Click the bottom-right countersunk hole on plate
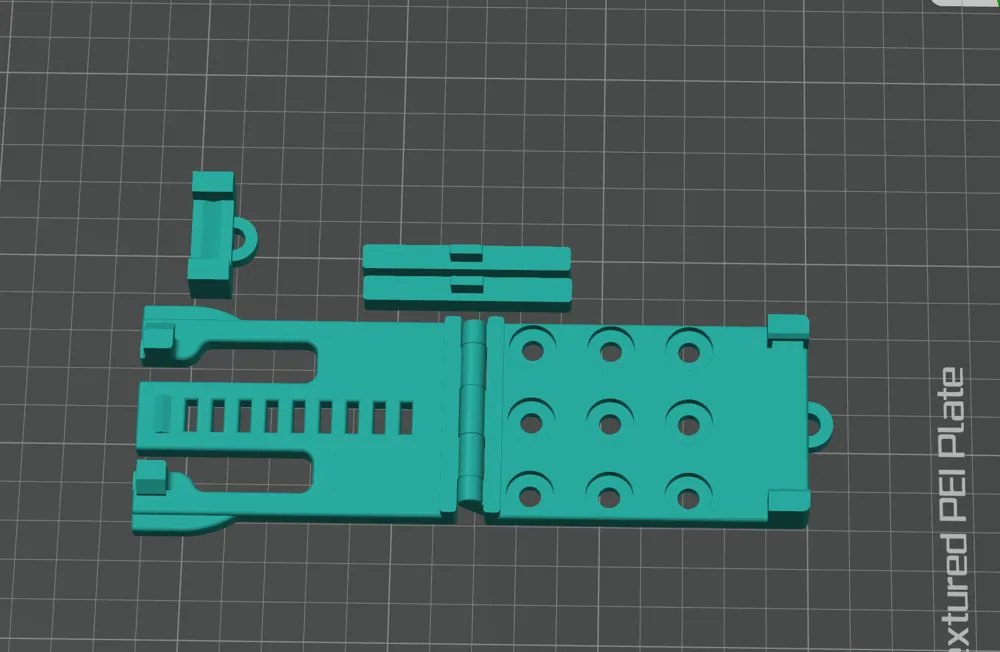 click(x=686, y=493)
